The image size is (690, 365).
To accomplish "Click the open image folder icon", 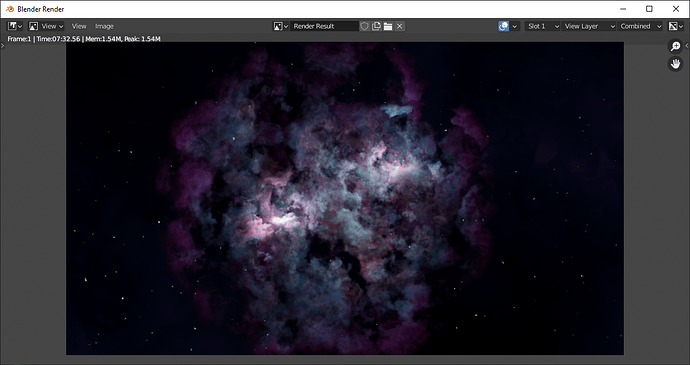I will coord(388,26).
